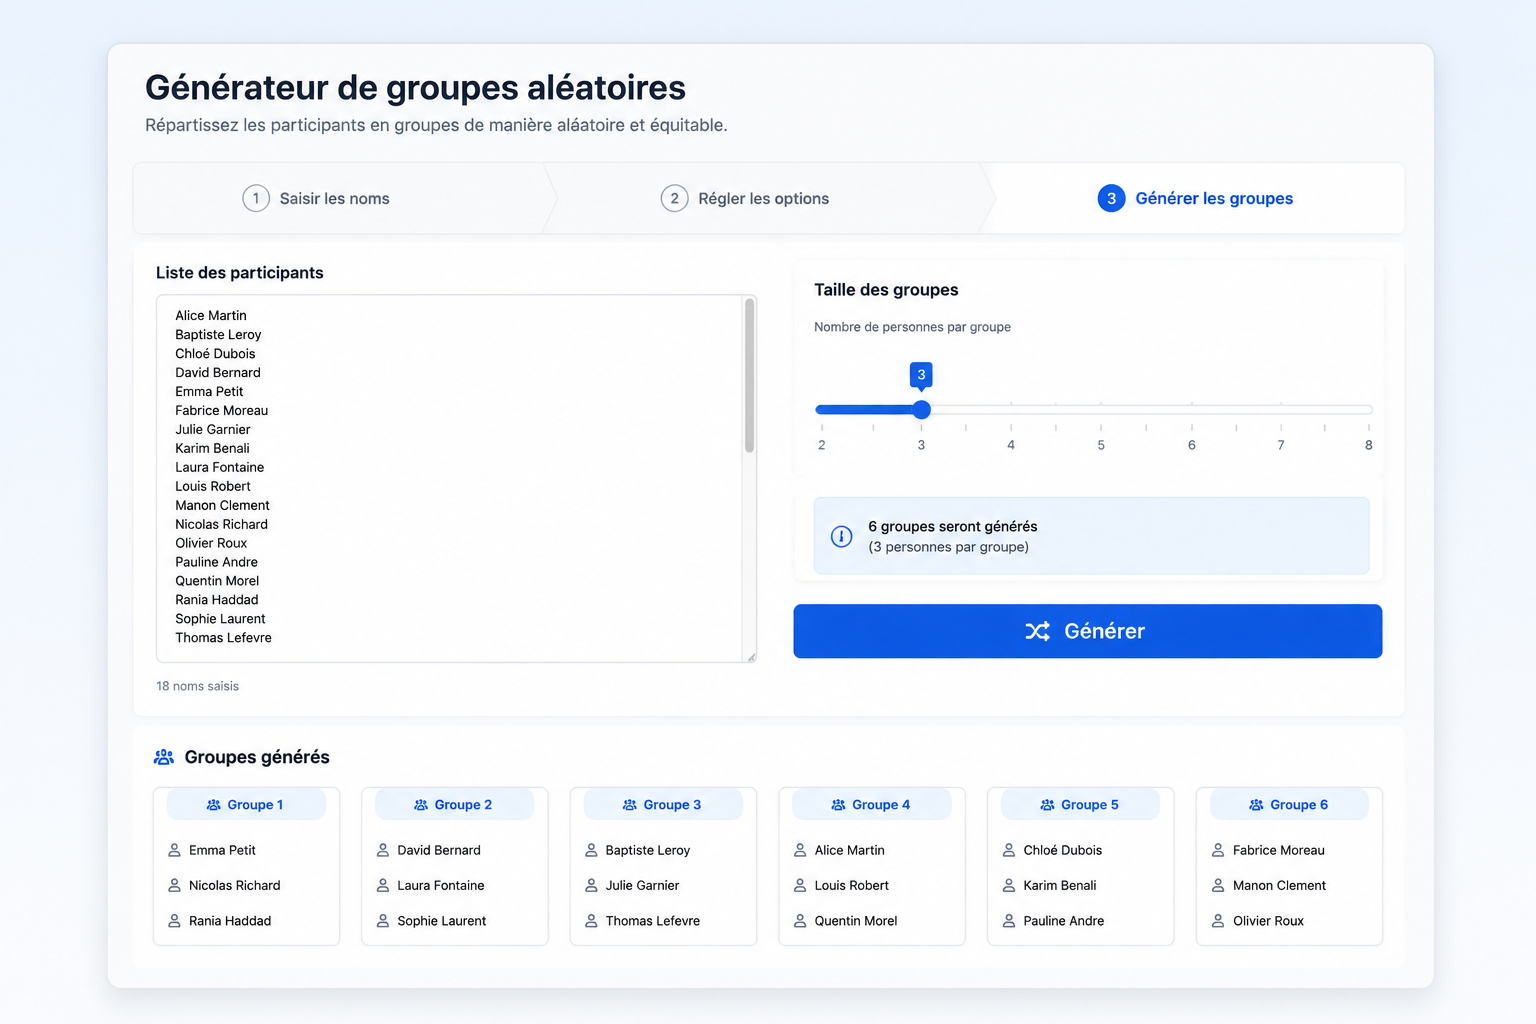Click person icon next to Julie Garnier in Groupe 3

591,885
